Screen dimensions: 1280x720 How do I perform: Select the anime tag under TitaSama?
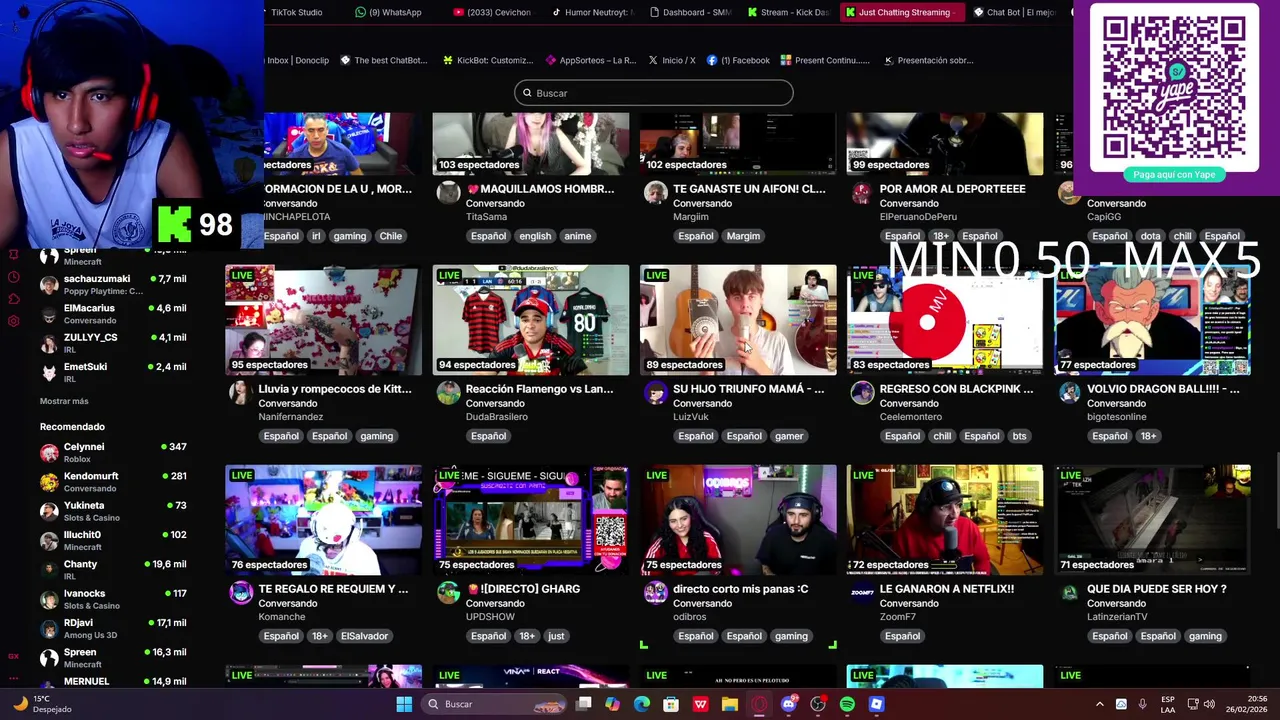click(578, 236)
